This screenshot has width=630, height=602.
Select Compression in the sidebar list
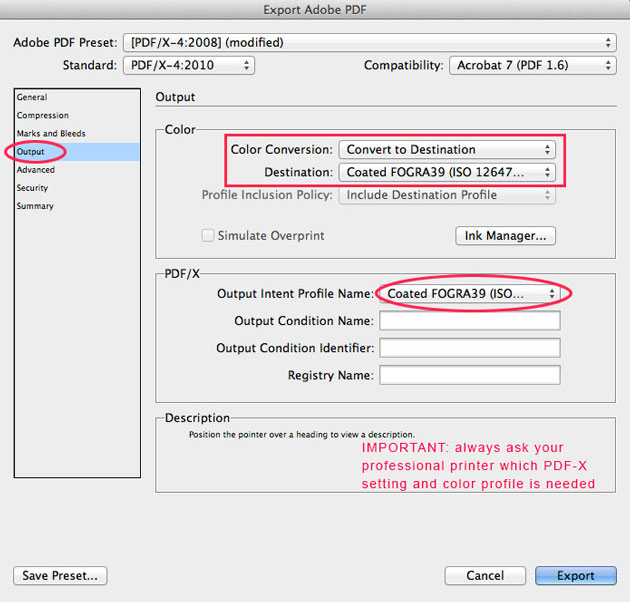pyautogui.click(x=42, y=116)
